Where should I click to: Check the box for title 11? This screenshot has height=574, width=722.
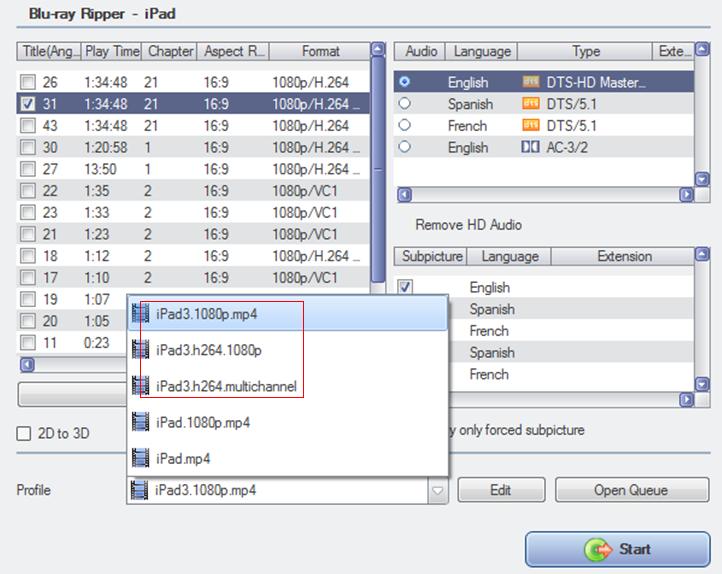tap(28, 342)
